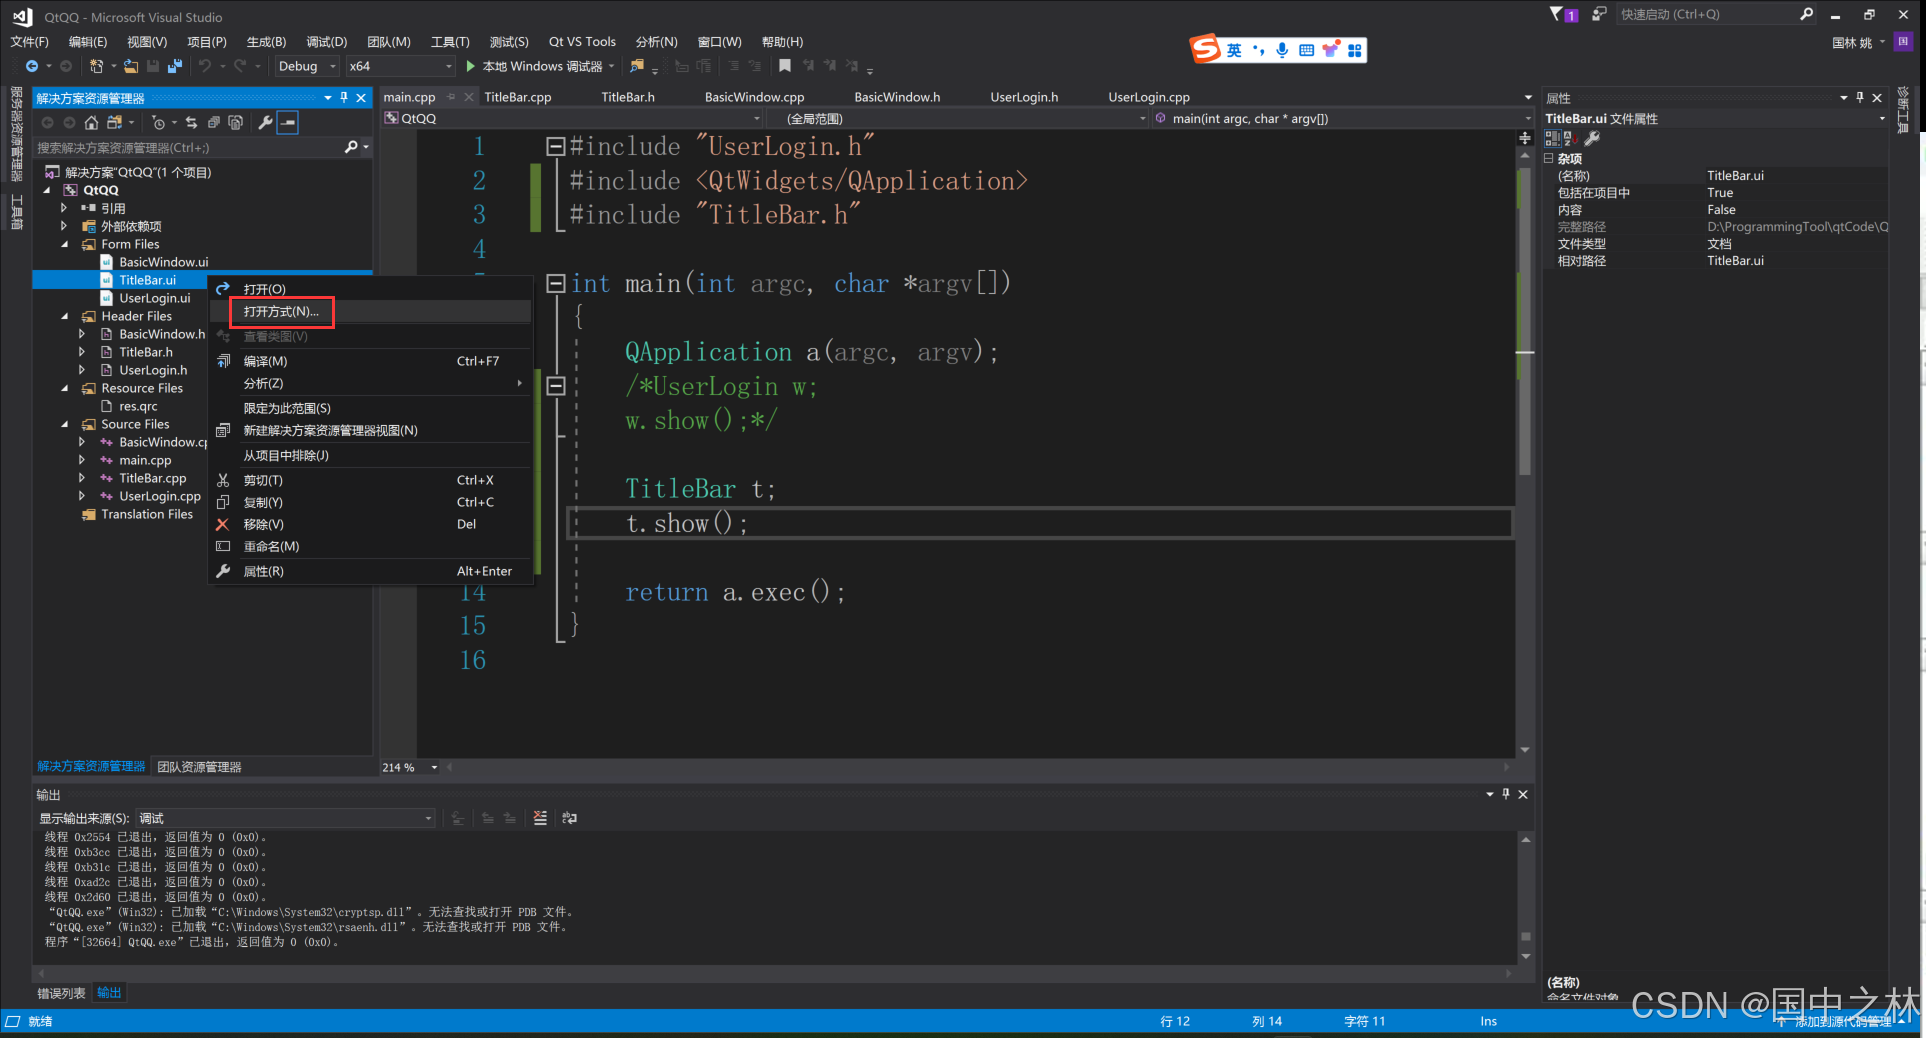Image resolution: width=1926 pixels, height=1038 pixels.
Task: Expand the main.cpp tree node
Action: [x=82, y=460]
